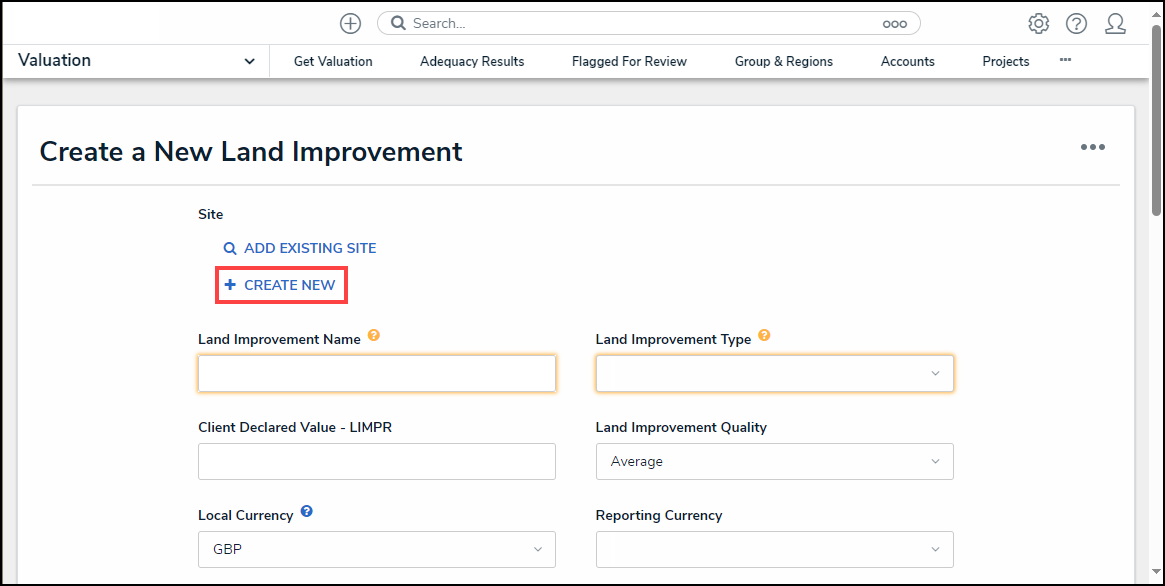Click the scrollbar down arrow
Image resolution: width=1165 pixels, height=586 pixels.
(1157, 571)
